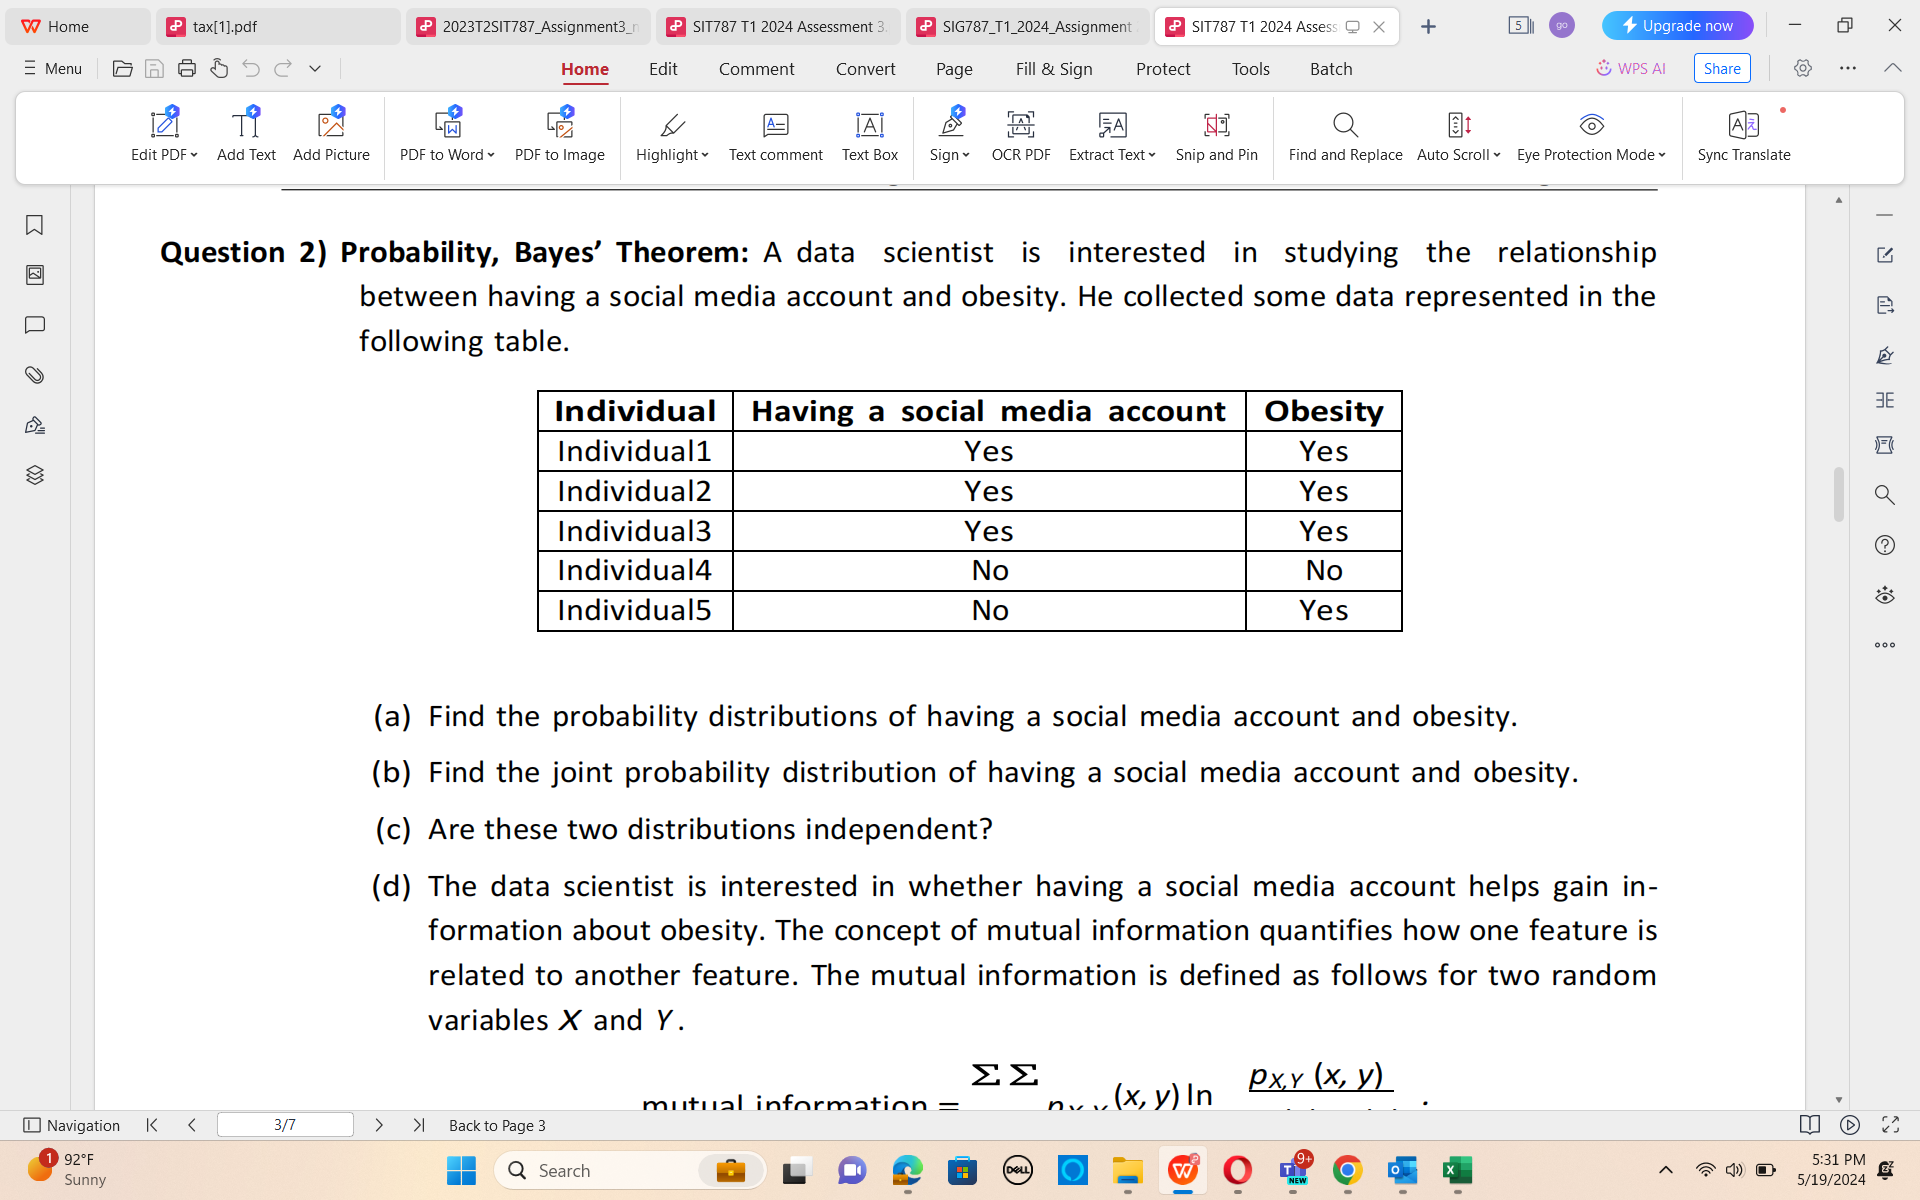Click the page number input field
The width and height of the screenshot is (1920, 1200).
[285, 1124]
